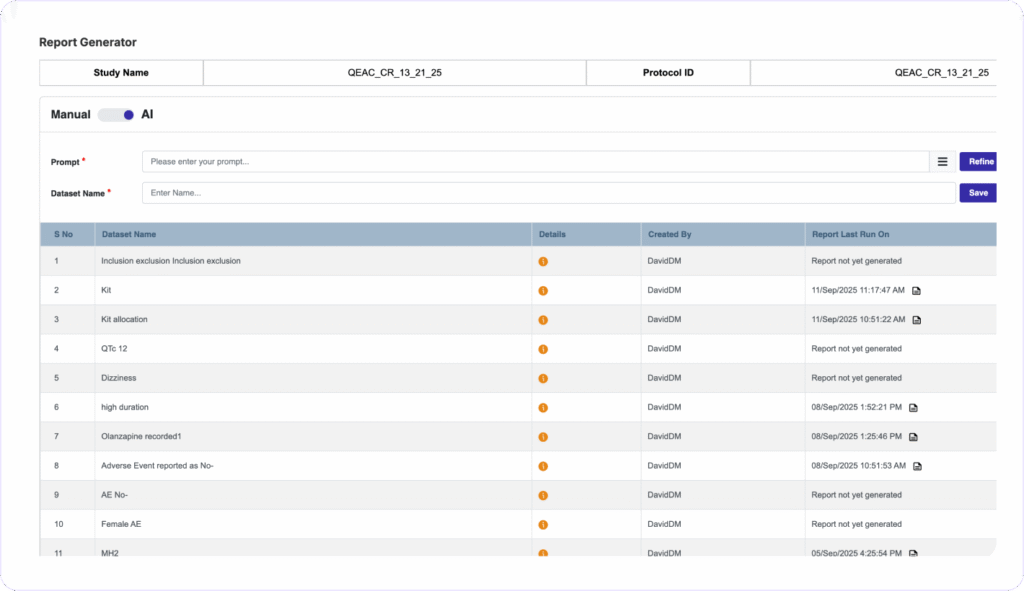Click the Refine button
Screen dimensions: 1024x591
(978, 161)
